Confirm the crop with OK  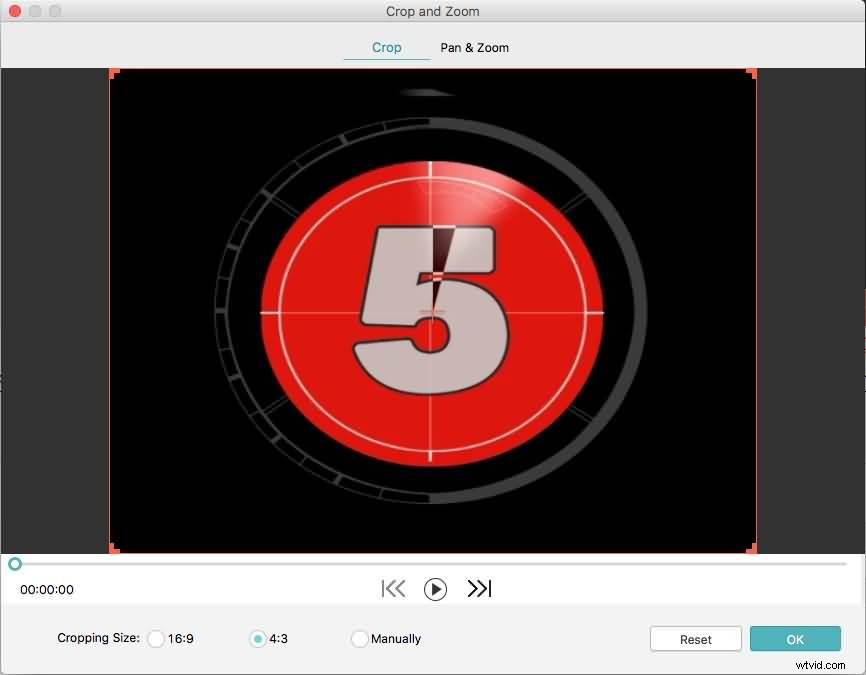coord(795,638)
